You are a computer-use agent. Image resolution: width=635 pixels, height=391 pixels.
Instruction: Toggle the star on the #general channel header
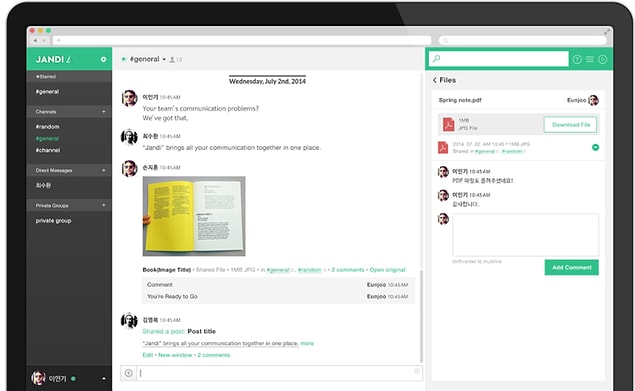click(124, 60)
